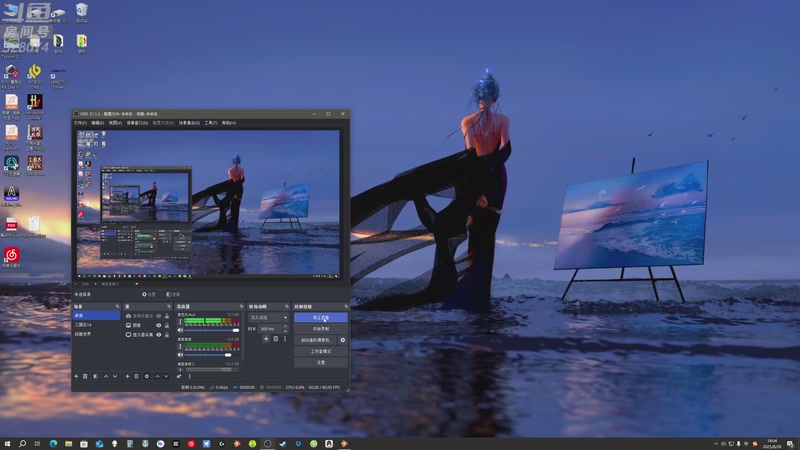Add a new source in Sources dock
Viewport: 800px width, 450px height.
click(x=127, y=377)
